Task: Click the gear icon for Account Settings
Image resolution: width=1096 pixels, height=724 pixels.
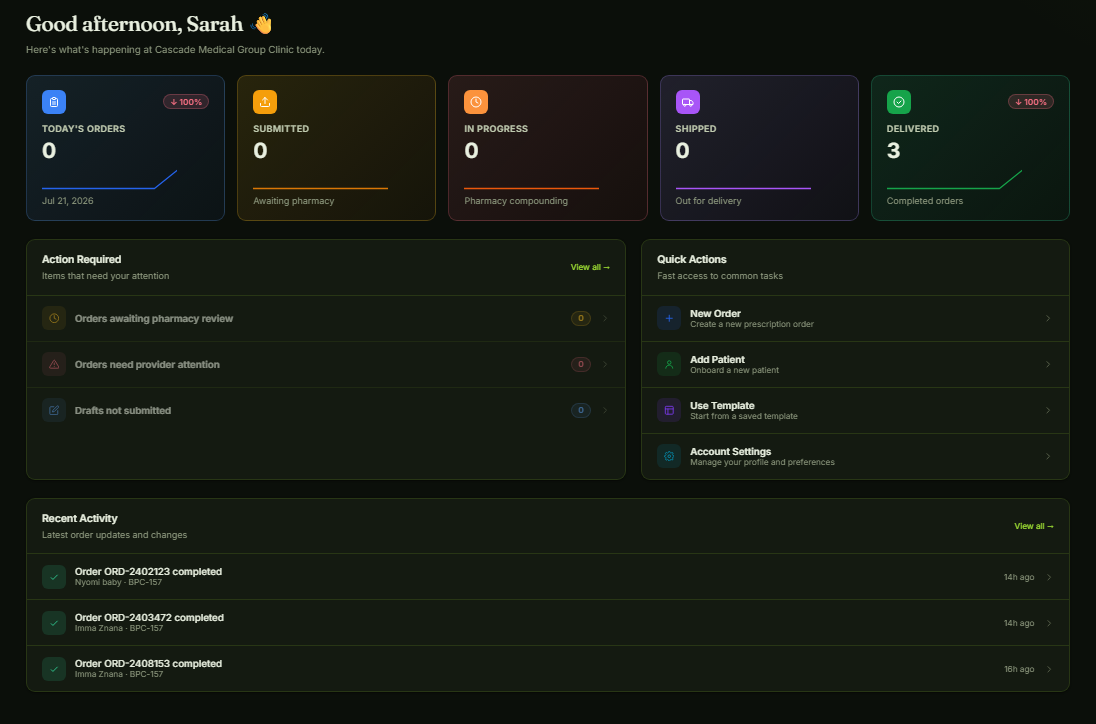Action: [669, 456]
